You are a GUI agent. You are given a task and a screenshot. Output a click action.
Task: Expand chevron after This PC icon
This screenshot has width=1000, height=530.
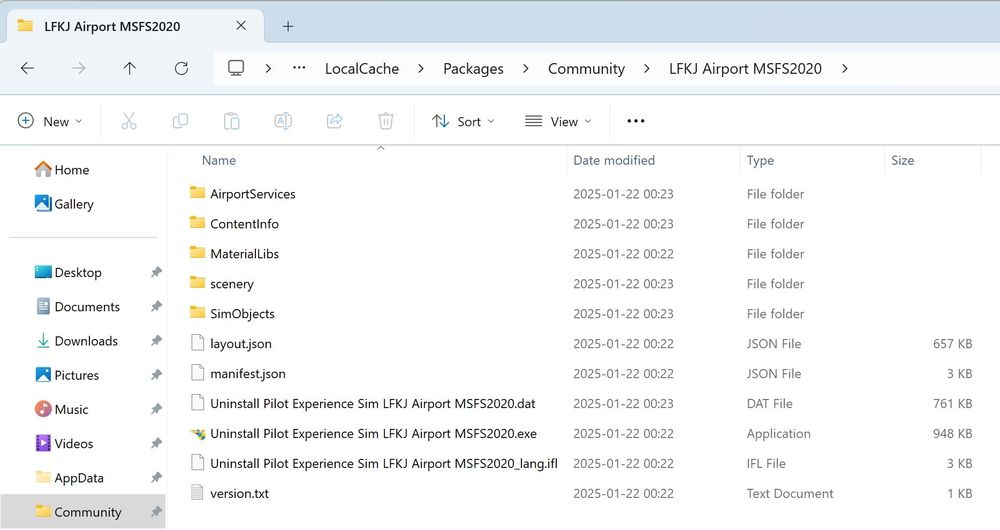(268, 68)
